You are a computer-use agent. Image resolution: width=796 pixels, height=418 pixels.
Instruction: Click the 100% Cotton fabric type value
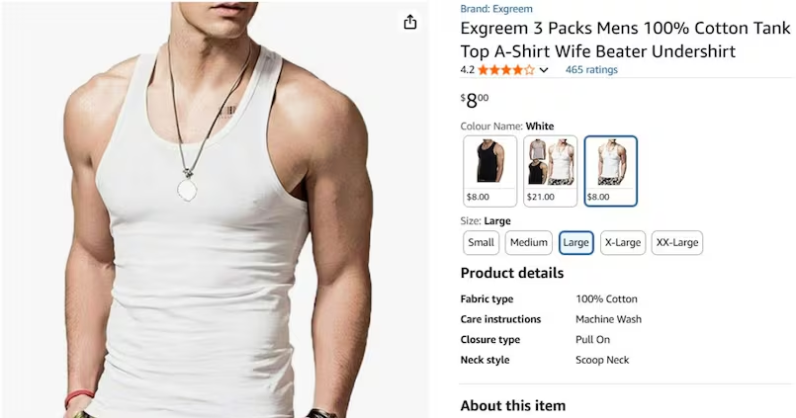(x=606, y=299)
